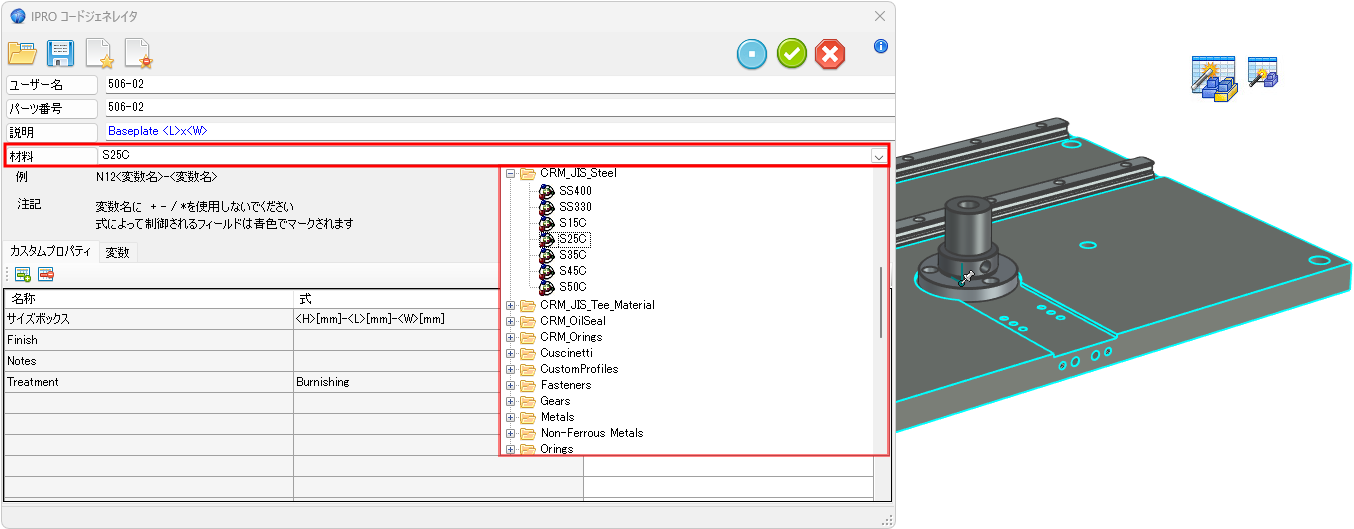This screenshot has width=1354, height=529.
Task: Click the save floppy disk icon
Action: click(61, 53)
